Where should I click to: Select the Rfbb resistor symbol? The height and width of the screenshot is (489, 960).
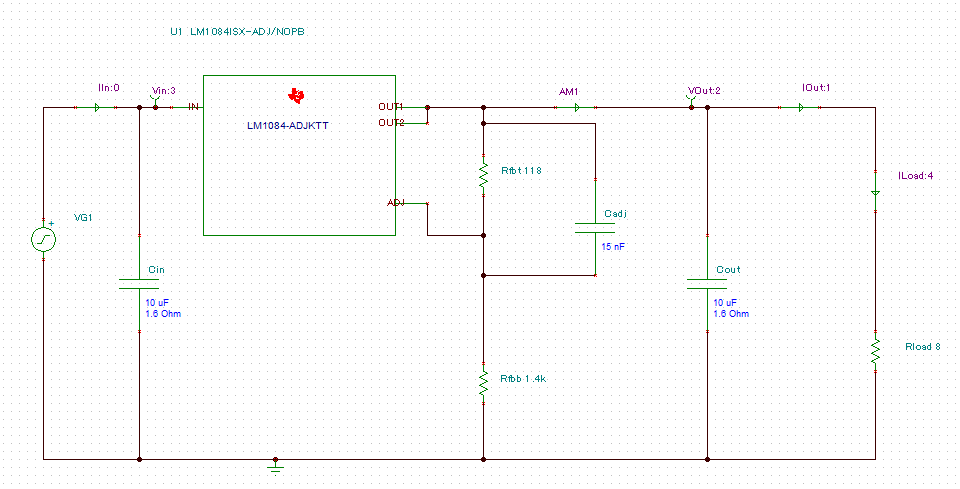[483, 383]
